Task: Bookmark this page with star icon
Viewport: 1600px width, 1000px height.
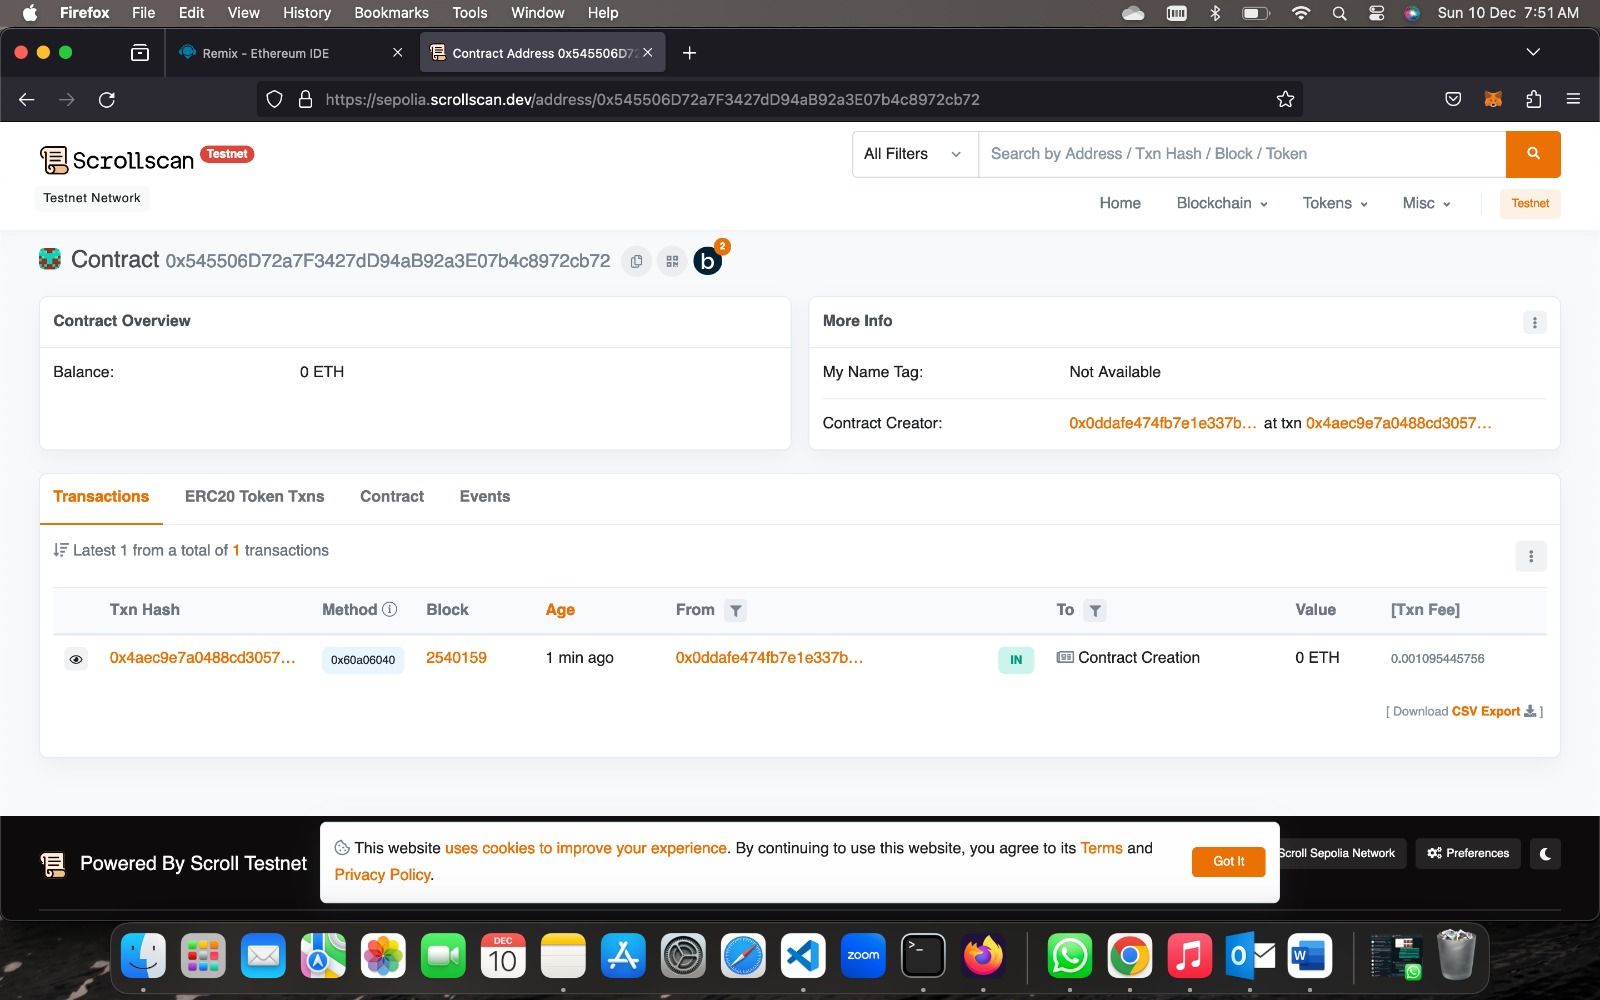Action: (1285, 99)
